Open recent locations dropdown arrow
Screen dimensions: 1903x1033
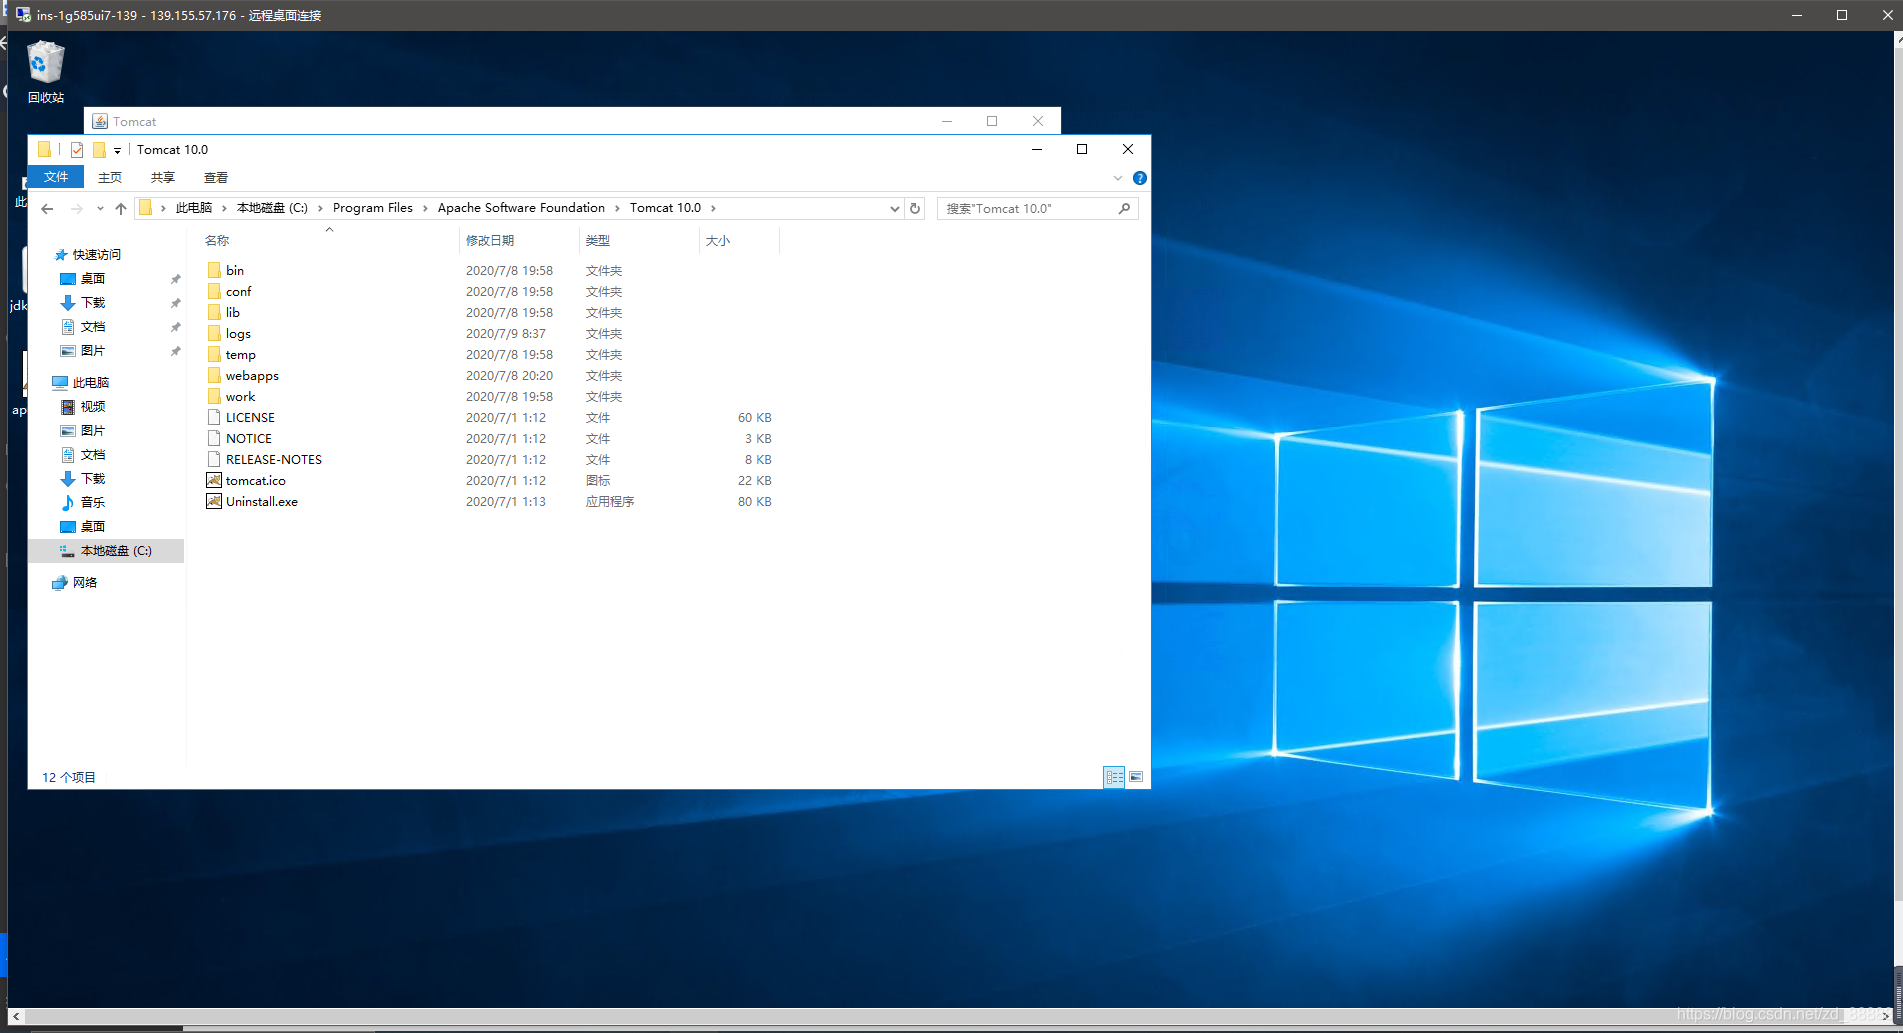tap(100, 208)
